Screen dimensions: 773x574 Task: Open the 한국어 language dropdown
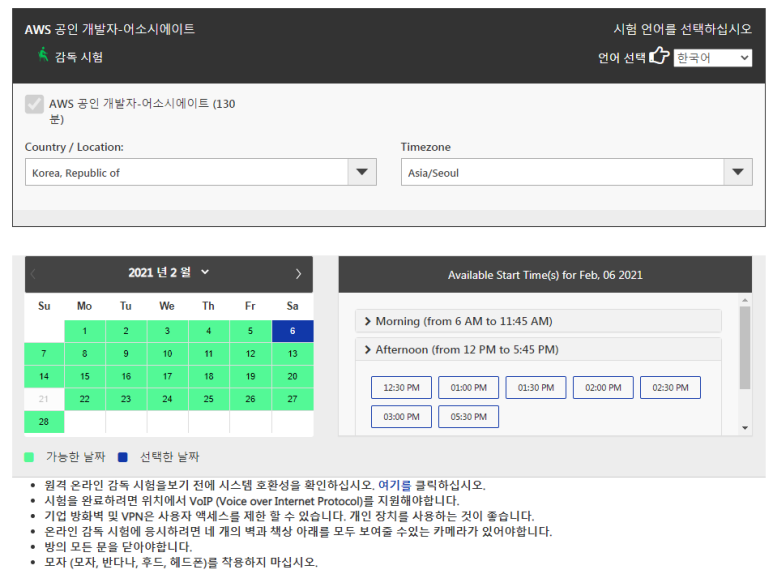click(x=712, y=58)
